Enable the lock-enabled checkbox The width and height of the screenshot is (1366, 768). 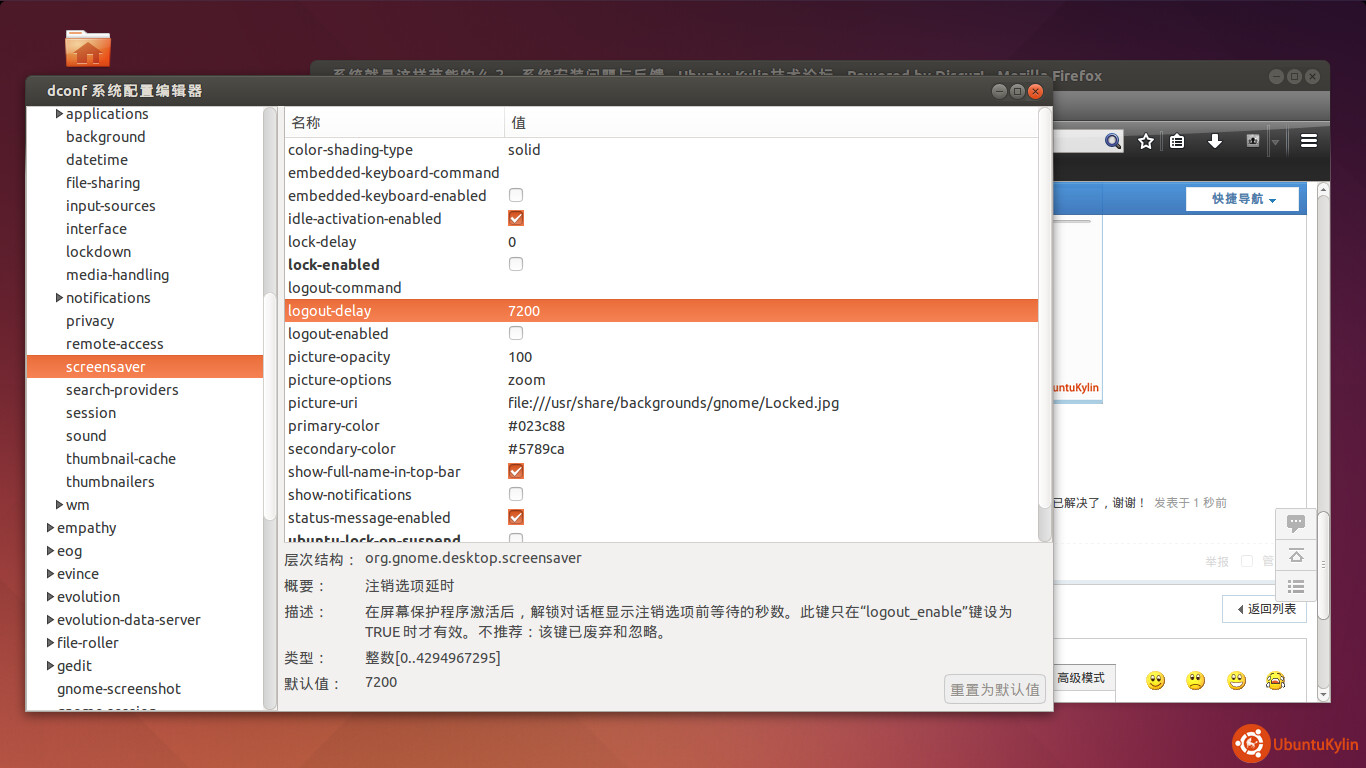[516, 264]
